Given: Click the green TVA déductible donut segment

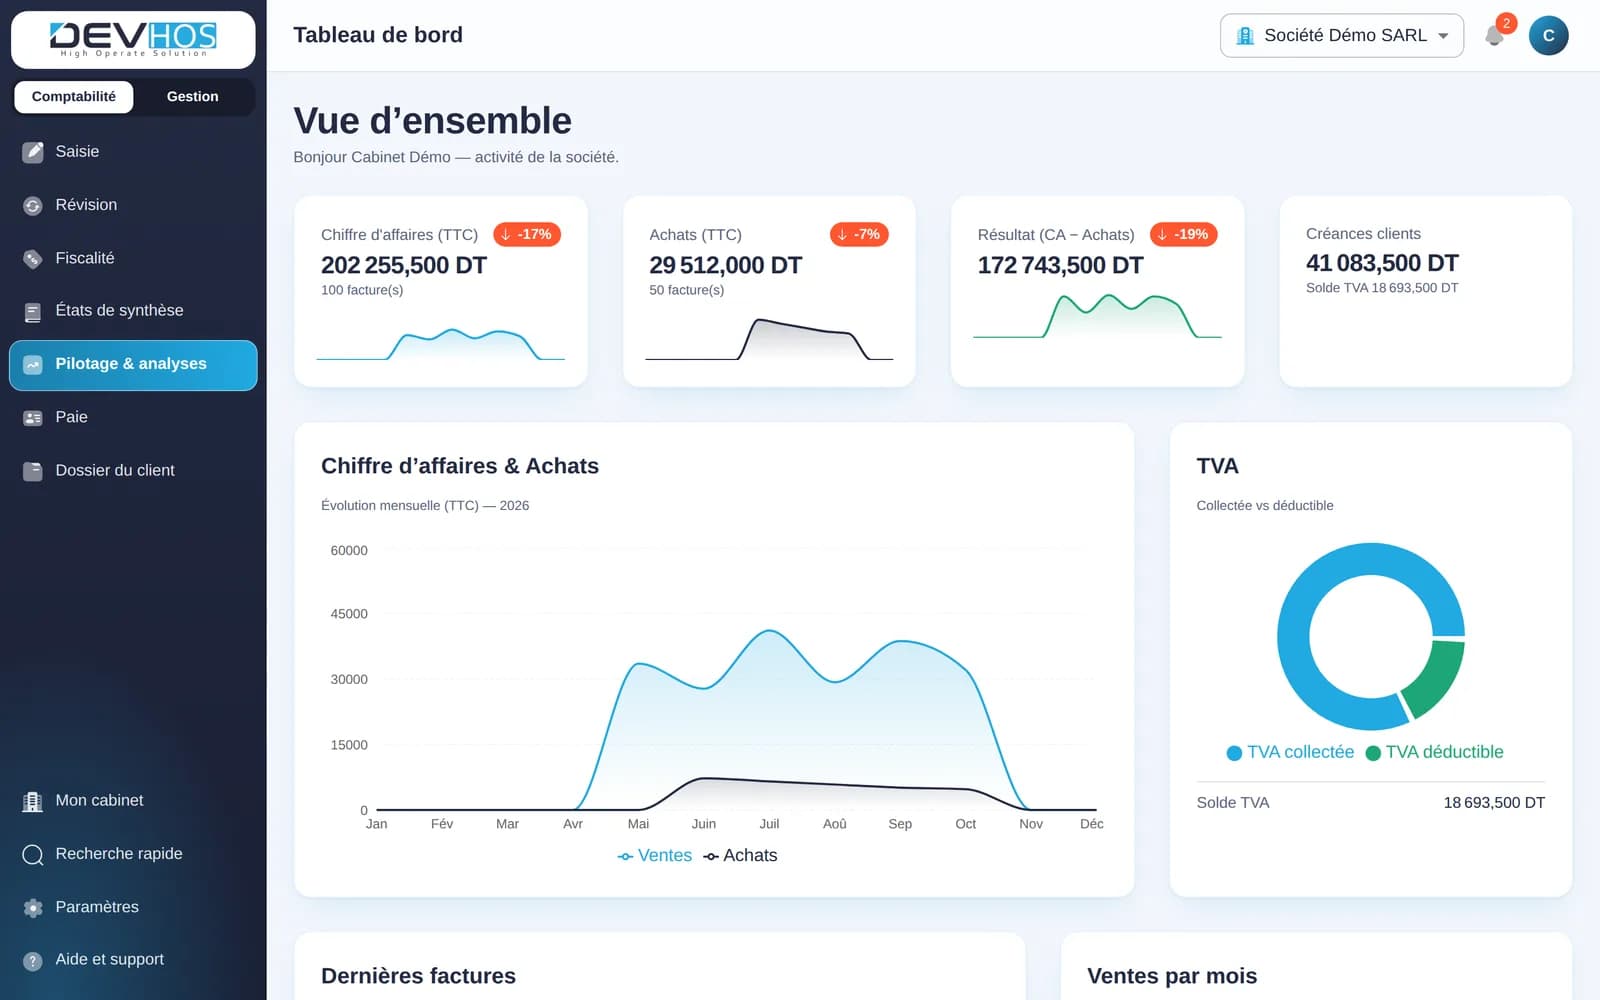Looking at the screenshot, I should click(x=1438, y=680).
